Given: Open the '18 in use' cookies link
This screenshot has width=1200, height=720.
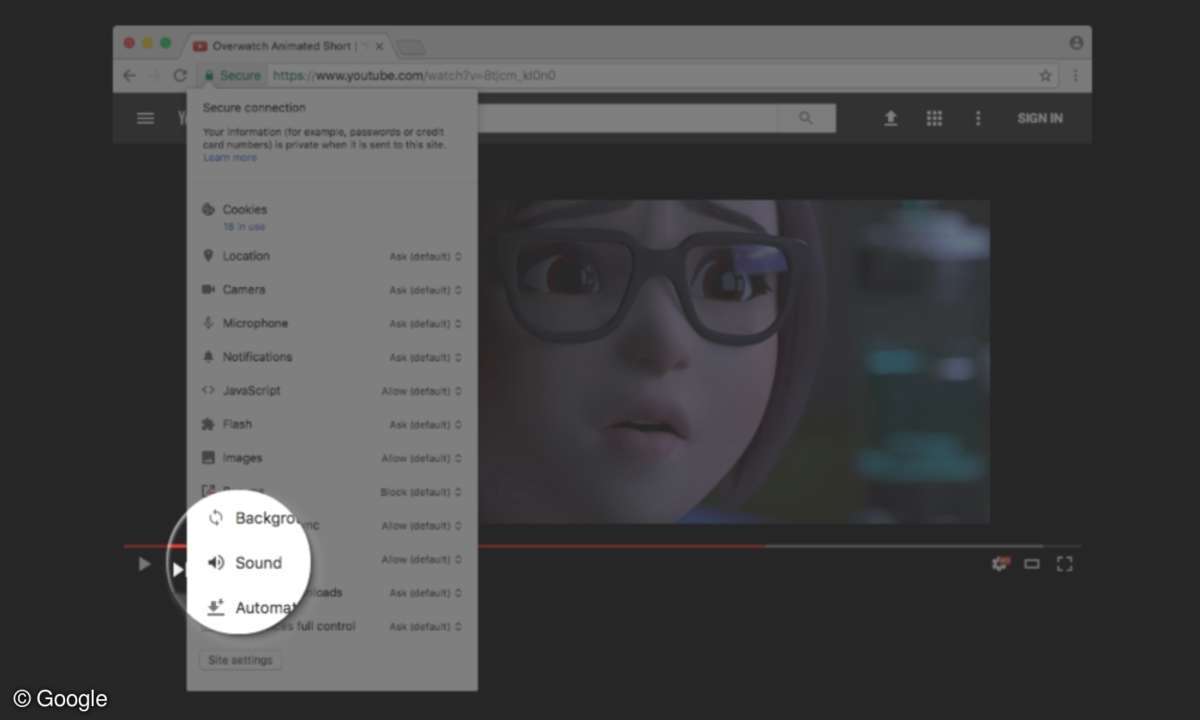Looking at the screenshot, I should pyautogui.click(x=244, y=227).
